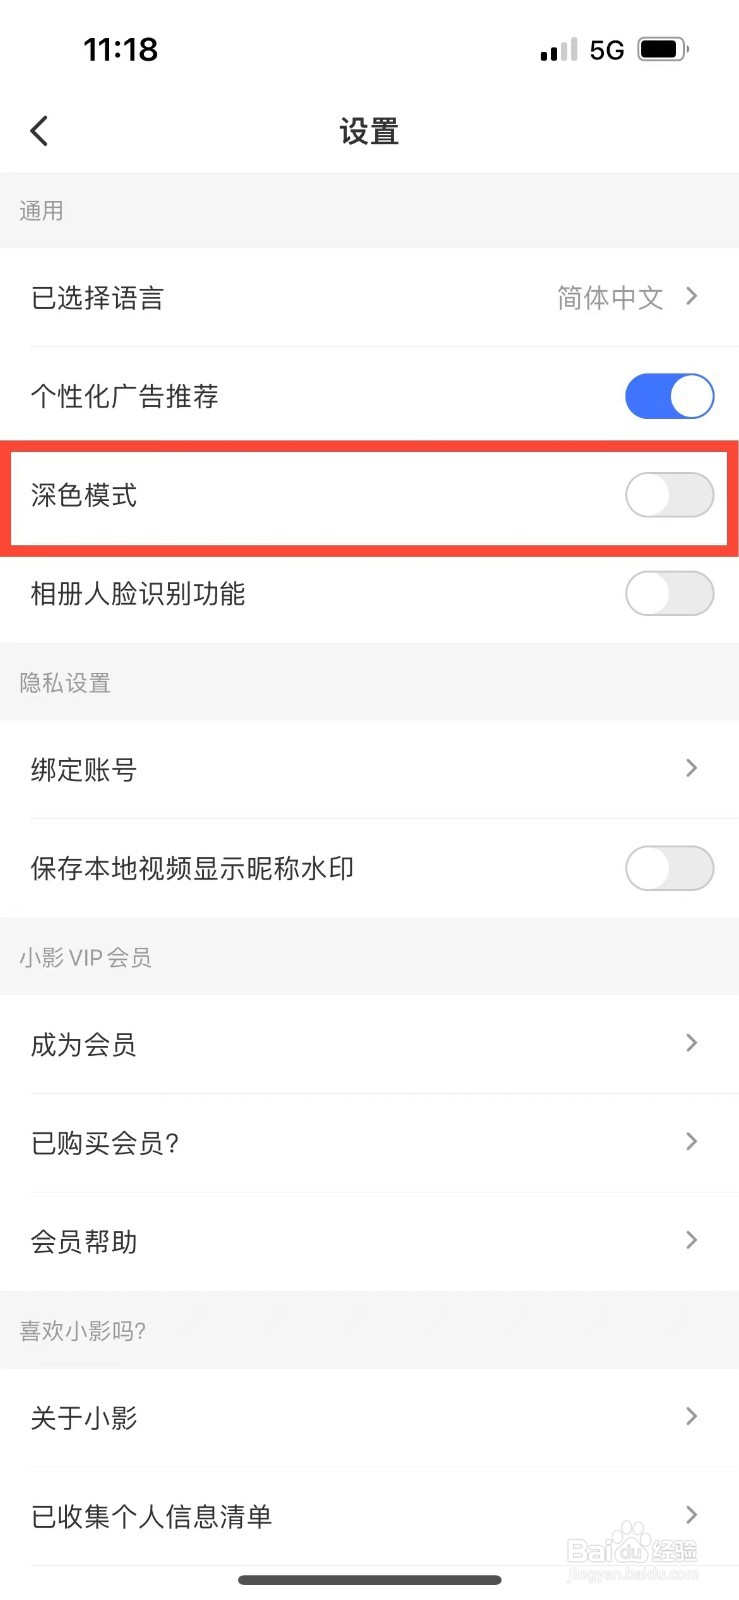Tap chevron beside 已购买会员?

[691, 1141]
